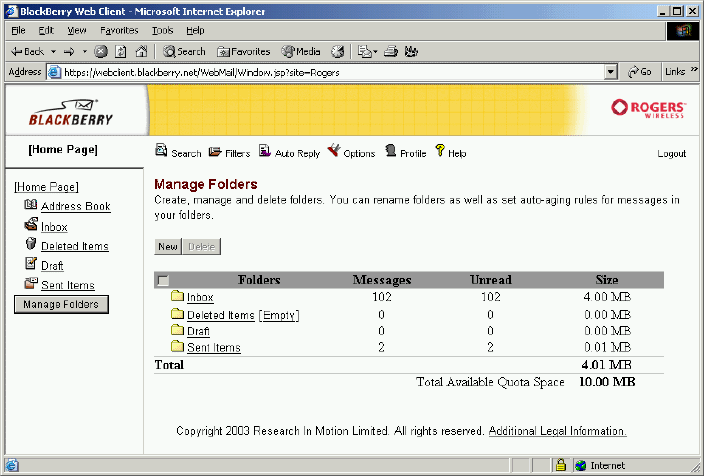Click the Draft pencil icon in sidebar
Screen dimensions: 704x476
coord(31,263)
